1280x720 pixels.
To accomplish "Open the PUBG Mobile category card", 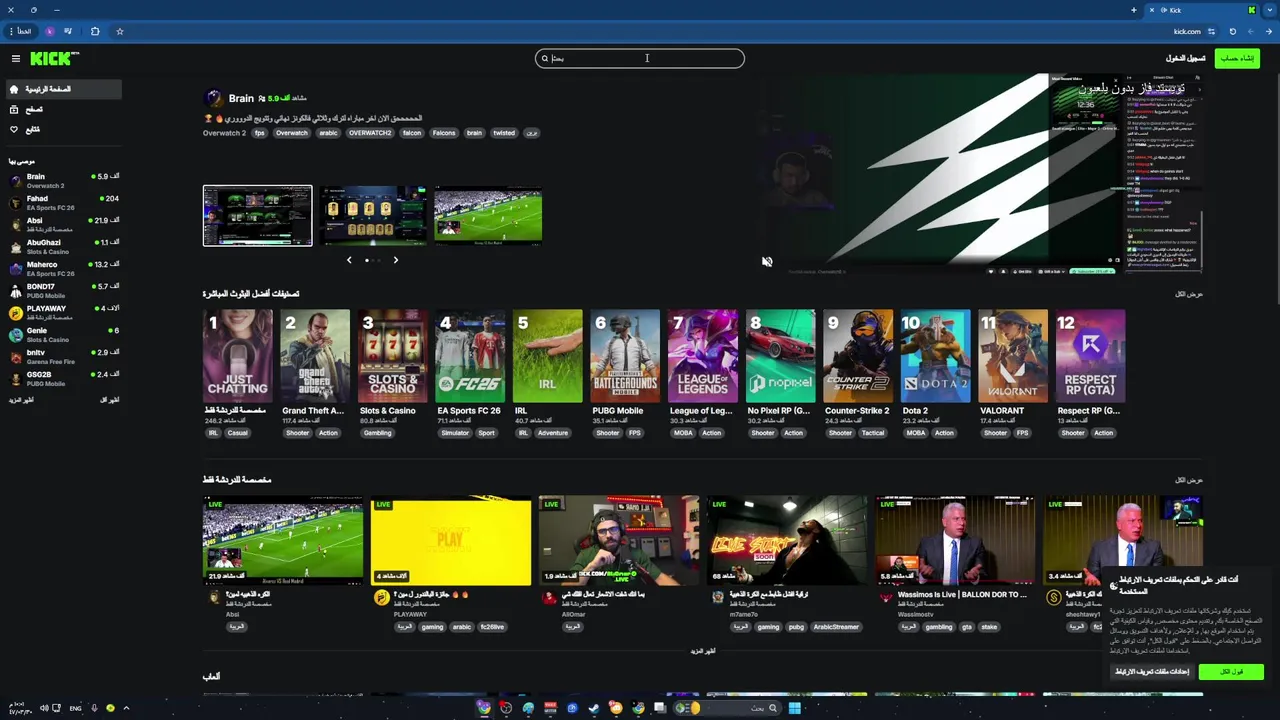I will click(625, 356).
